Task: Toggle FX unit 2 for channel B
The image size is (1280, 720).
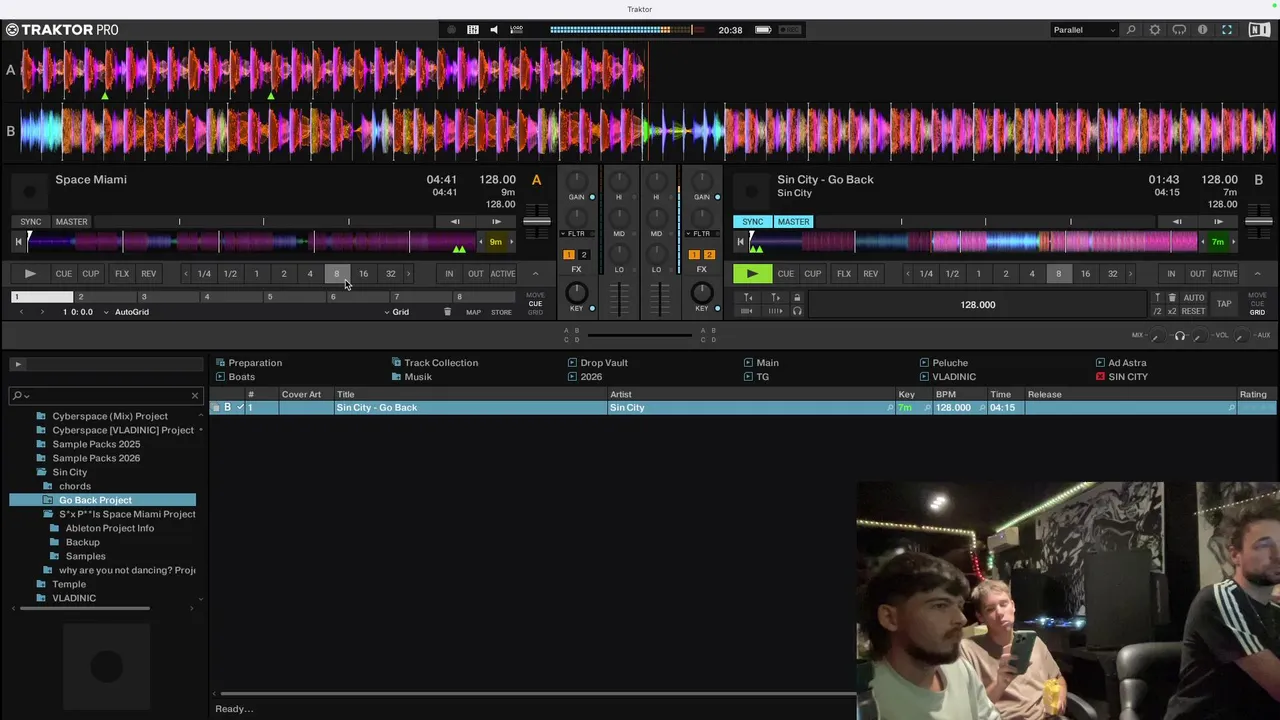Action: click(709, 255)
